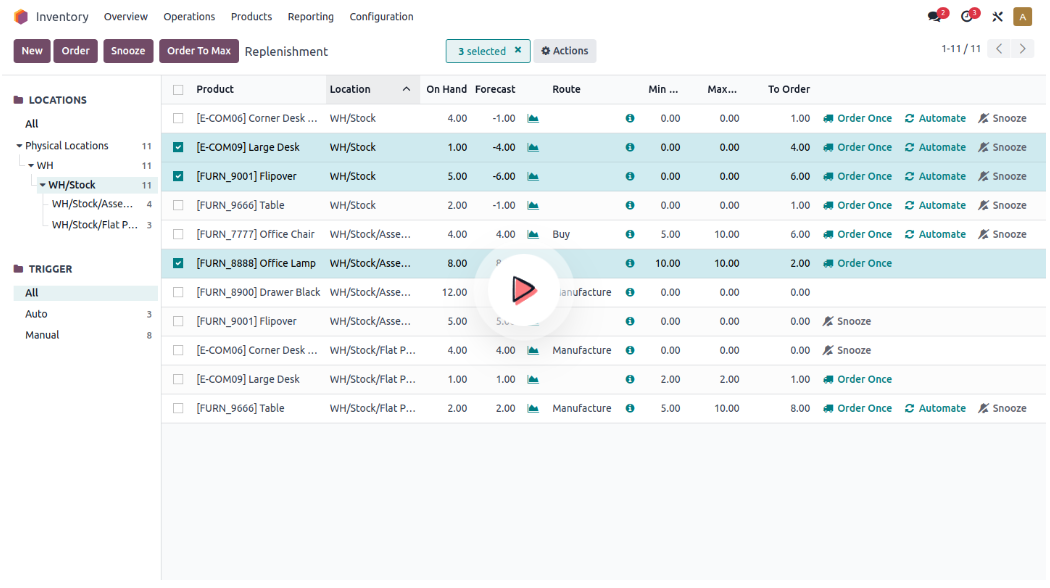The height and width of the screenshot is (588, 1050).
Task: Check the FURN_7777 Office Chair row
Action: click(178, 234)
